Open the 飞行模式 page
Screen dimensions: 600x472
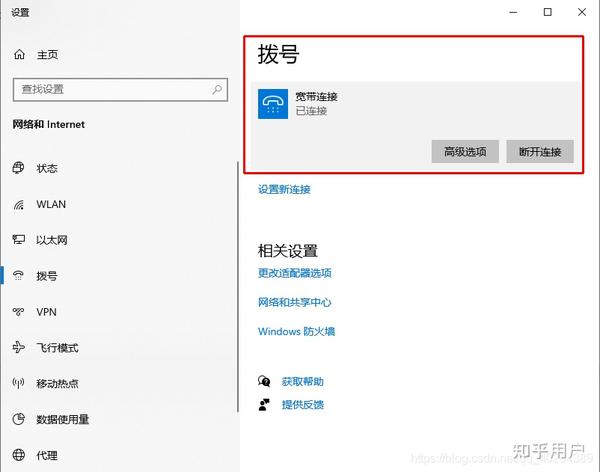[57, 348]
